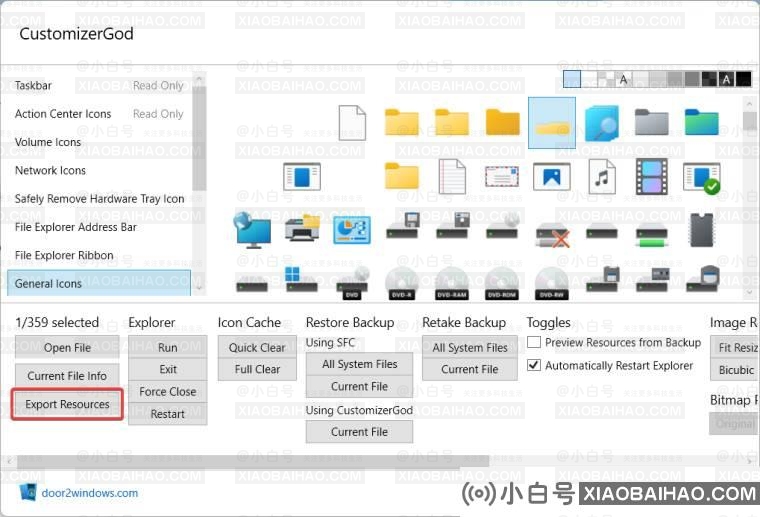Pick the dark checkerboard background swatch

point(709,79)
